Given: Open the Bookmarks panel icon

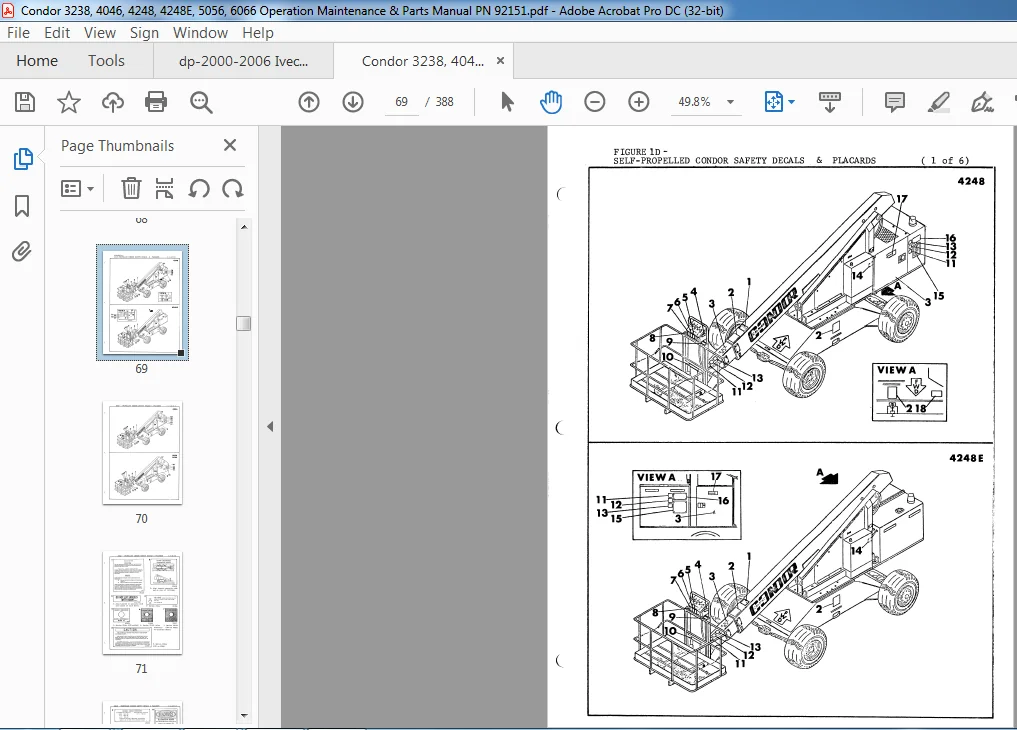Looking at the screenshot, I should tap(21, 206).
